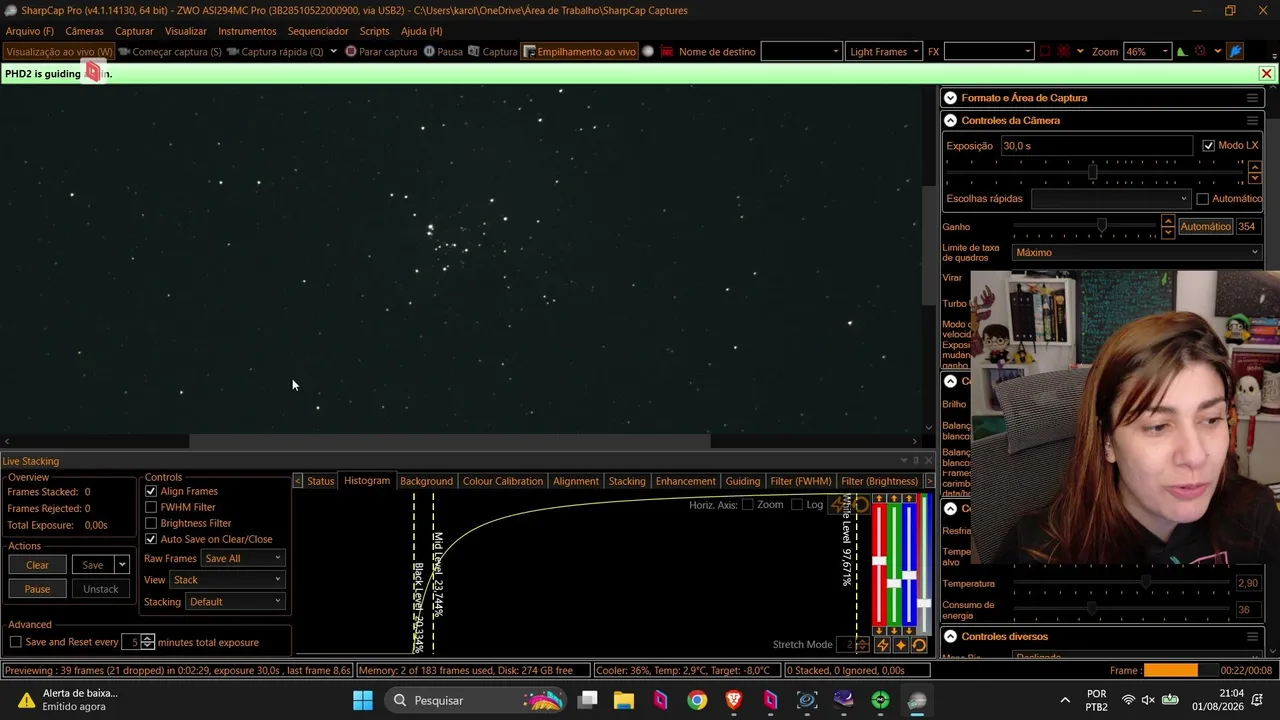Click the four-point star colour balance icon
Screen dimensions: 1280x720
click(901, 645)
